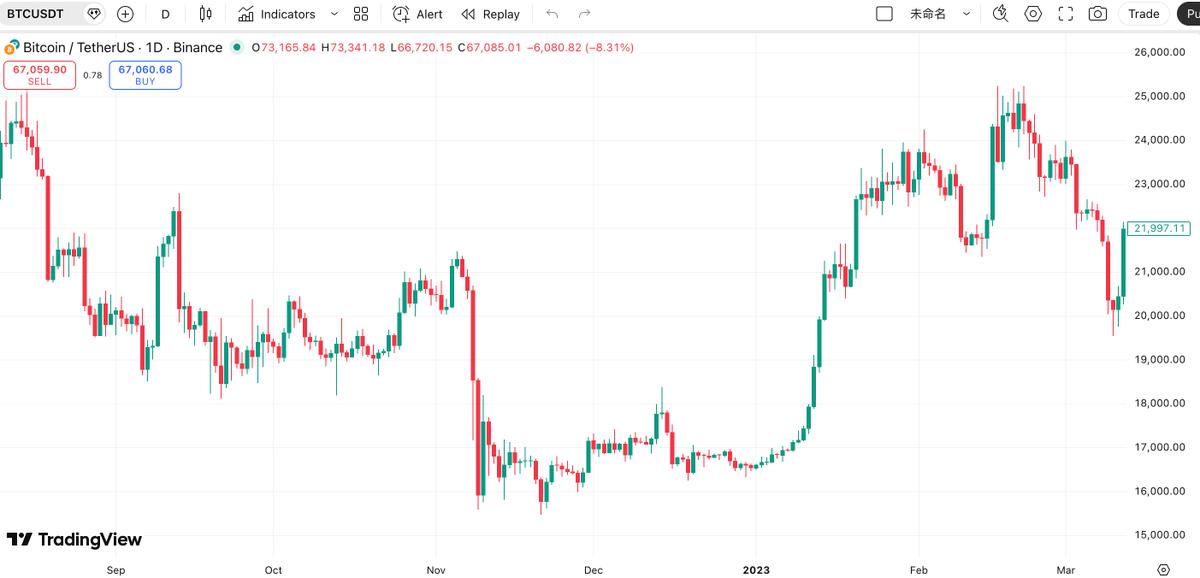This screenshot has width=1200, height=578.
Task: Open the chart templates grid icon
Action: (x=361, y=14)
